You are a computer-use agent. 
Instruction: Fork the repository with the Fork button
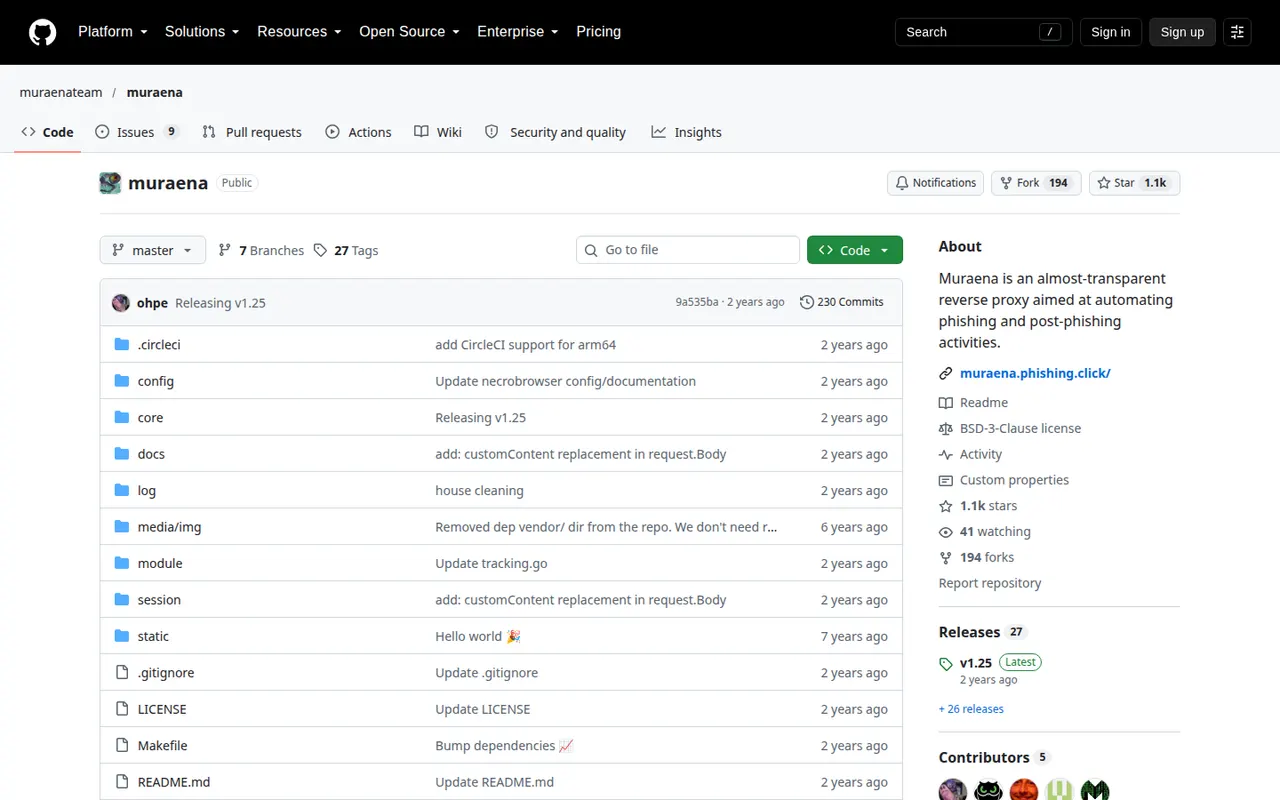[1036, 183]
